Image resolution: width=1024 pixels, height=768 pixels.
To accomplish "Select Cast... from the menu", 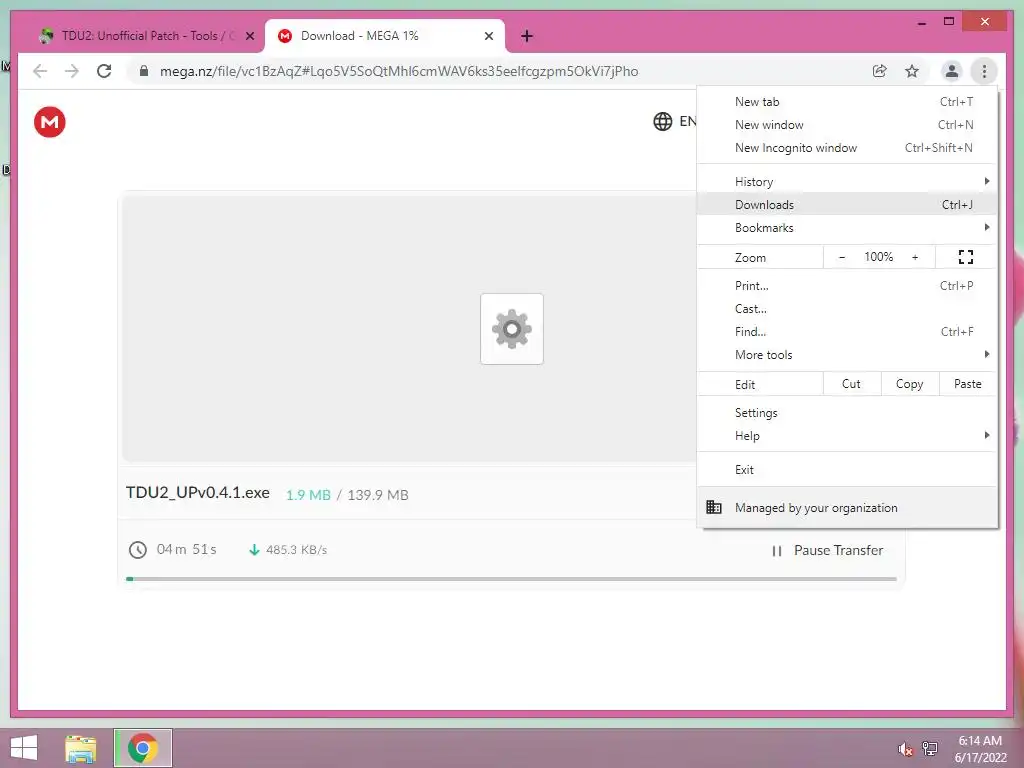I will click(847, 309).
